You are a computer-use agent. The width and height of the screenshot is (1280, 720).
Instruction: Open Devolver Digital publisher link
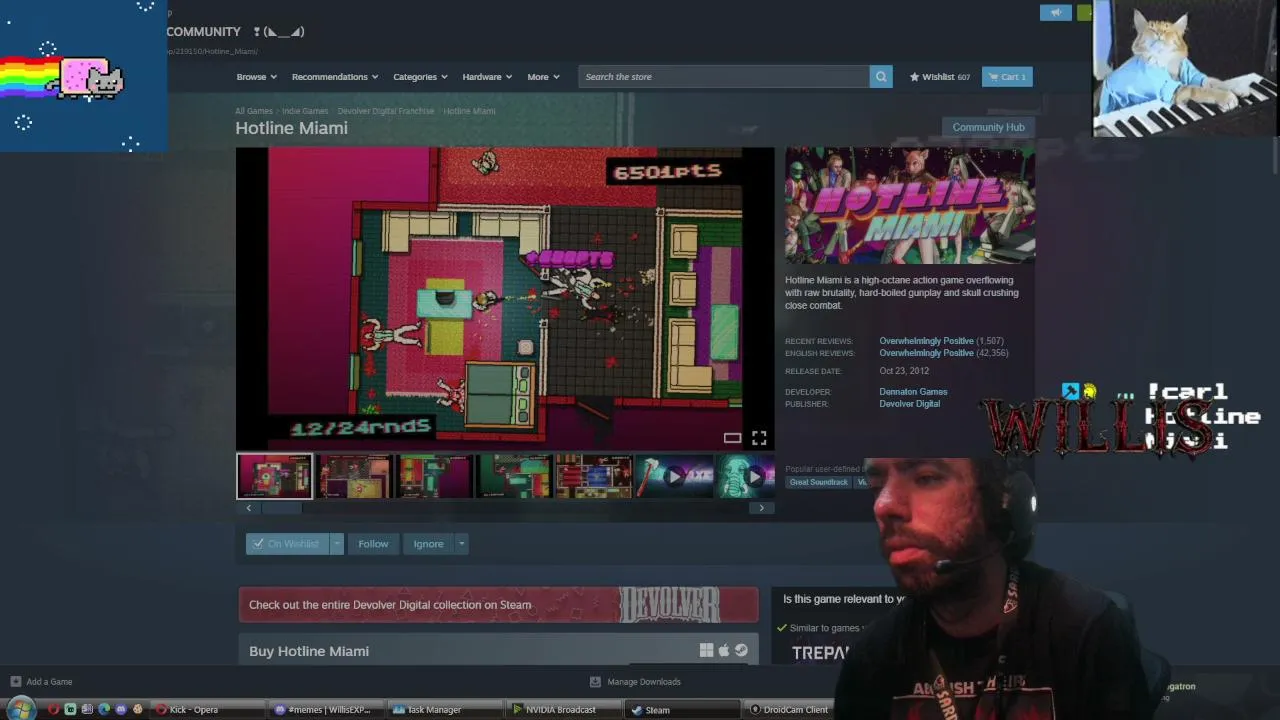point(909,404)
